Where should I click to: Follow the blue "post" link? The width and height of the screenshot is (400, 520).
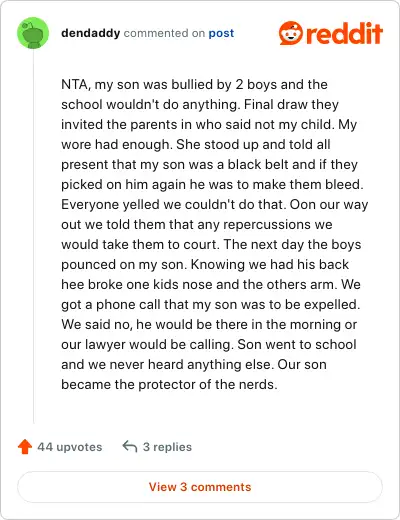pyautogui.click(x=221, y=34)
